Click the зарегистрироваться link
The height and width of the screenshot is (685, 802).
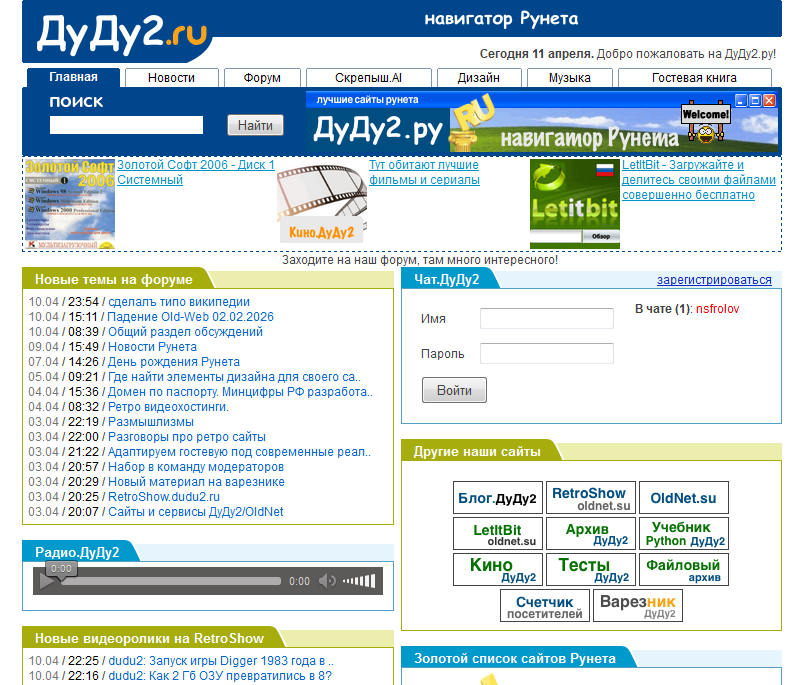[x=714, y=280]
